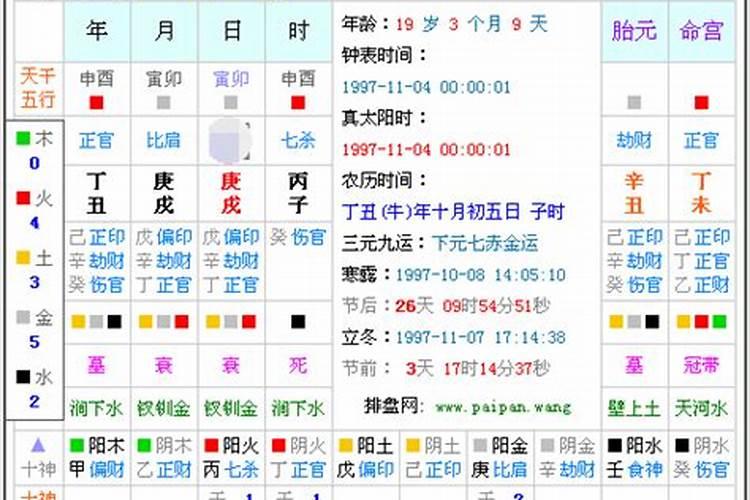
Task: Click 丁丑(牛)年十月初五日 子时
Action: coord(453,211)
